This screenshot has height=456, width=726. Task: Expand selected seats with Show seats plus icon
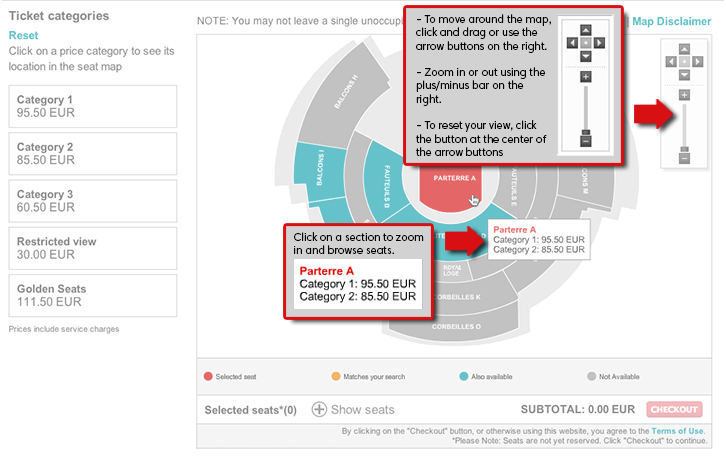[x=319, y=409]
